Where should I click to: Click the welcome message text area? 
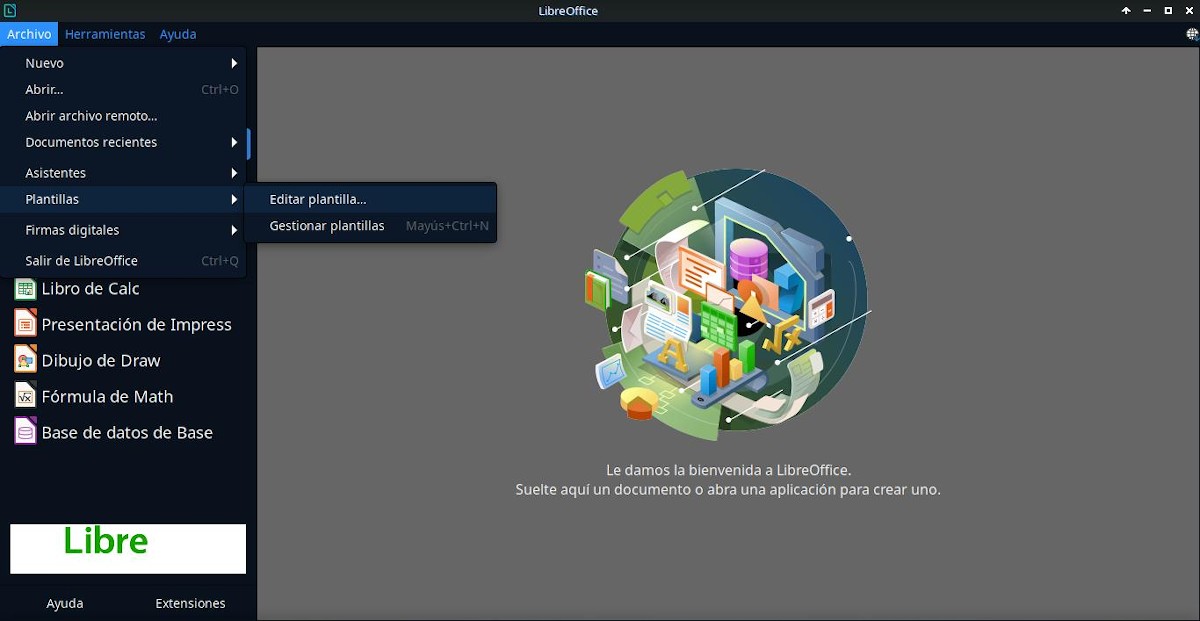click(x=728, y=480)
